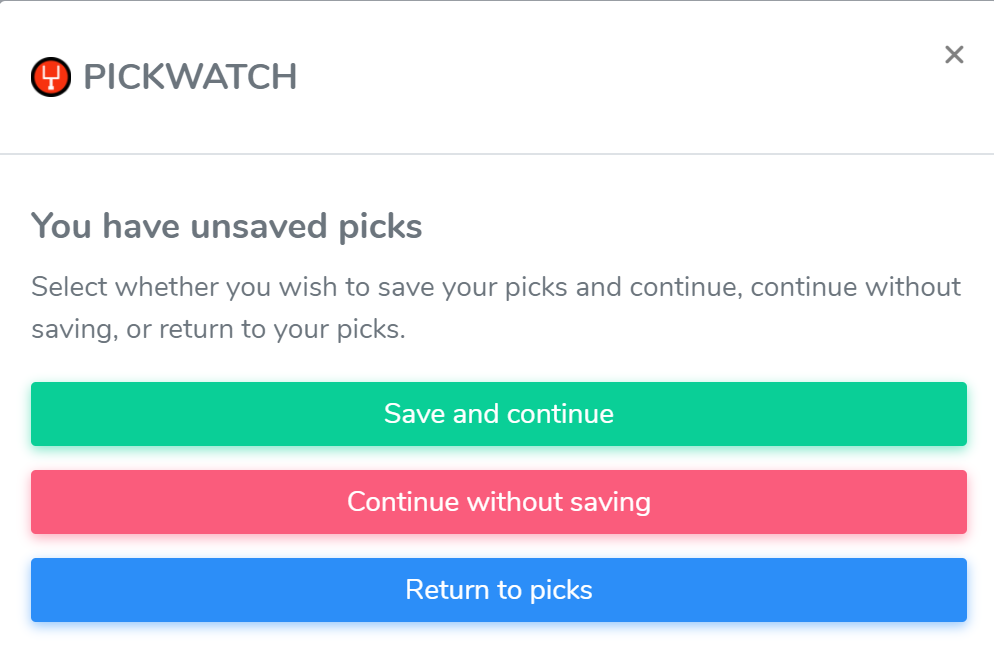Discard changes using the pink-red button
This screenshot has width=994, height=648.
(x=498, y=502)
